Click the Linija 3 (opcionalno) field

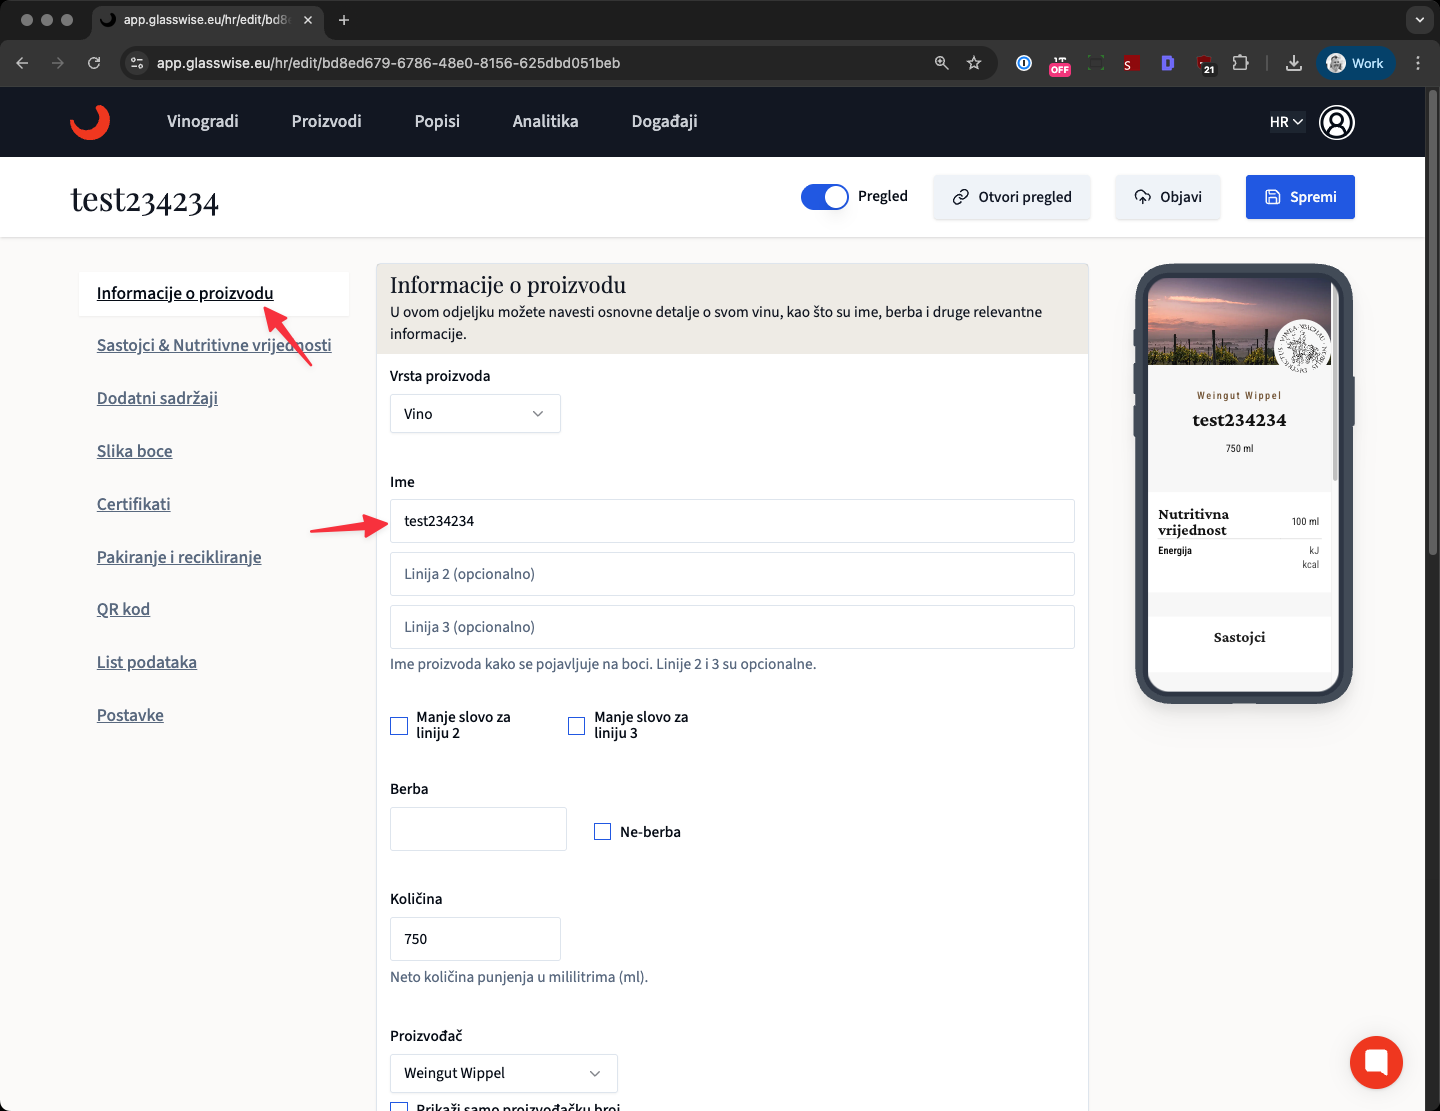(732, 627)
